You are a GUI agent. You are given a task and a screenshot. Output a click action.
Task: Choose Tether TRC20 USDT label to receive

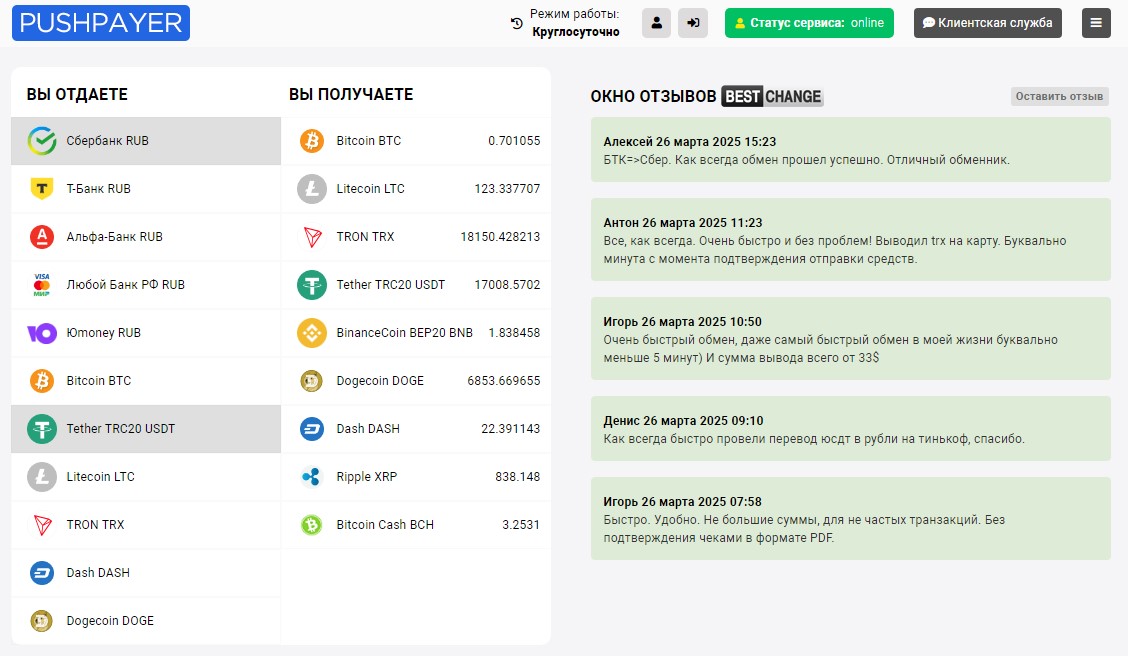pos(391,285)
